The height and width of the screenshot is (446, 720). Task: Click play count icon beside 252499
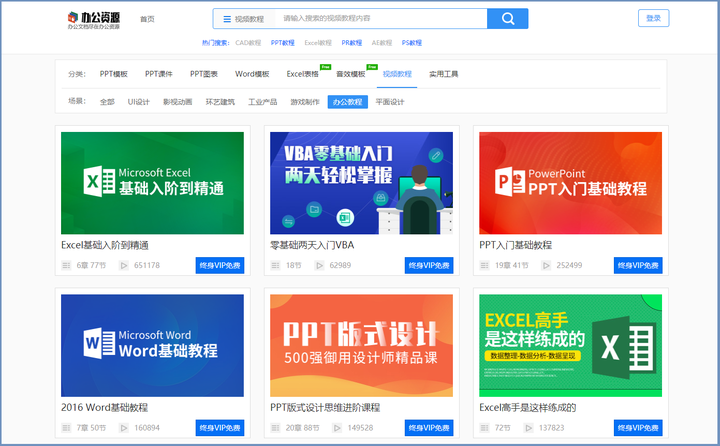[x=546, y=265]
